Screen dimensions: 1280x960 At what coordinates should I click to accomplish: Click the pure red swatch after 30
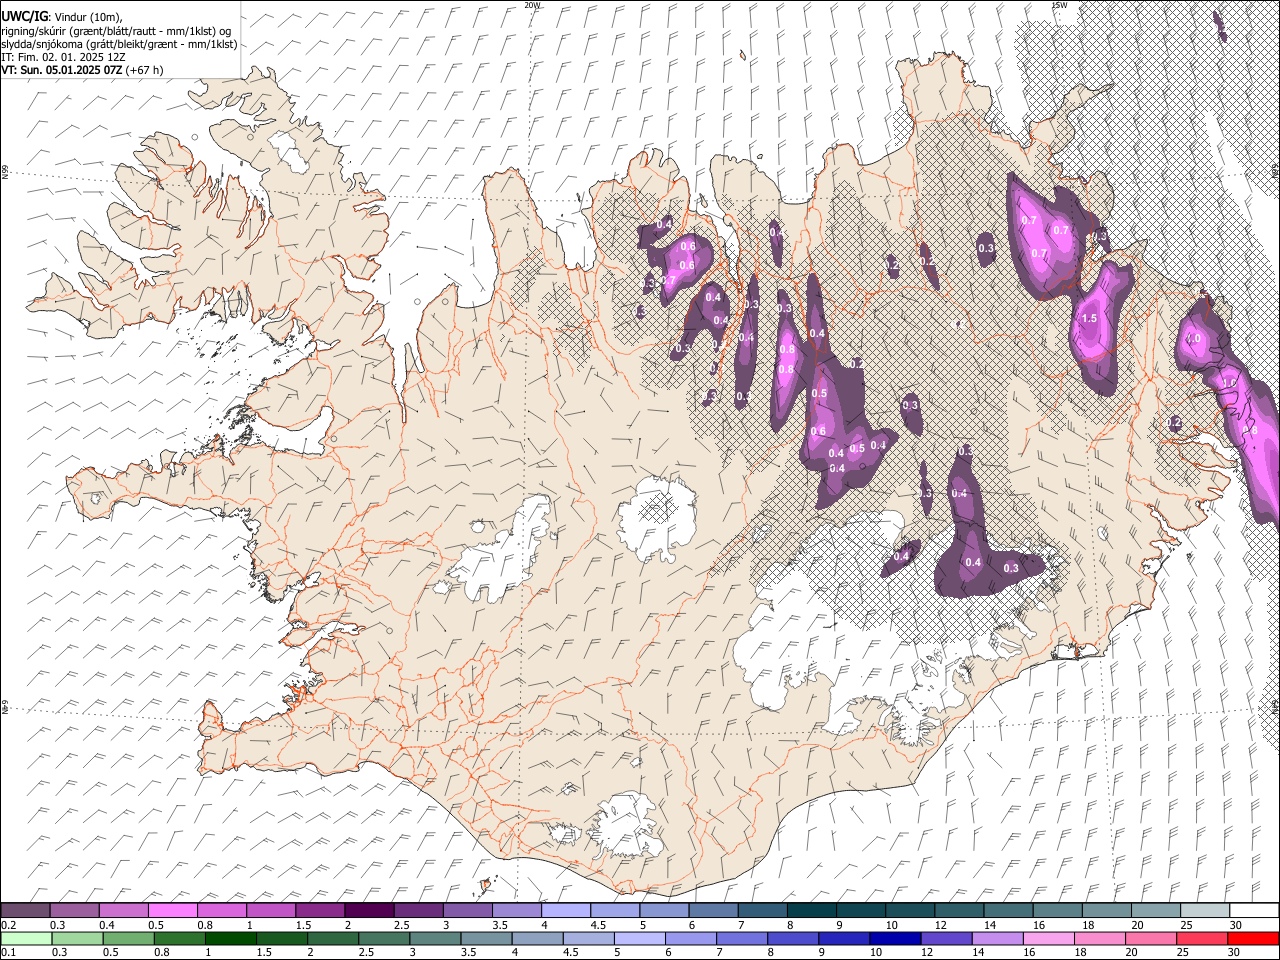(x=1252, y=939)
